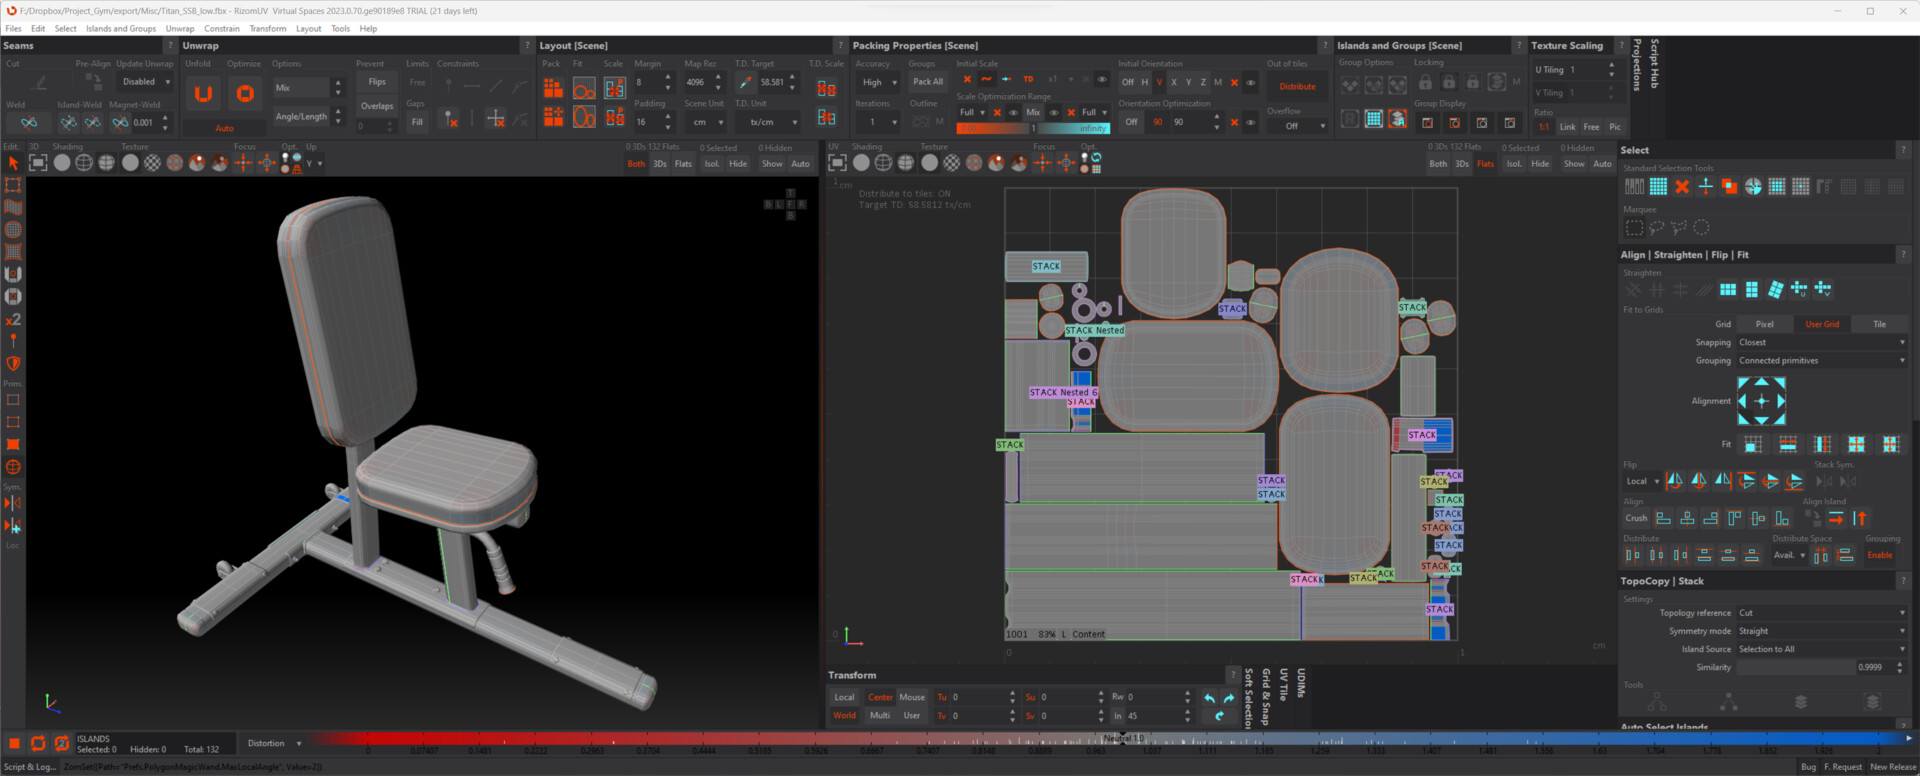Open T.D. Unit 'tx/cm' dropdown

768,122
